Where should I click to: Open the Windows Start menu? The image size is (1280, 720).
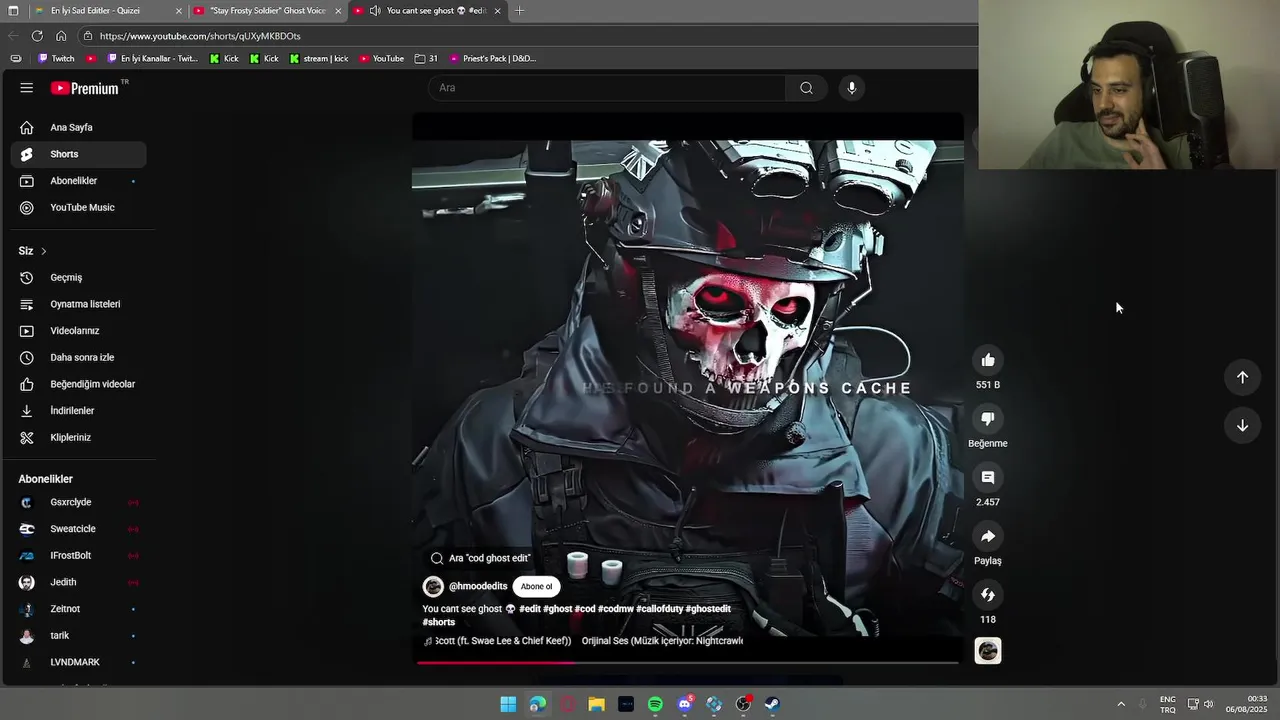click(x=508, y=704)
